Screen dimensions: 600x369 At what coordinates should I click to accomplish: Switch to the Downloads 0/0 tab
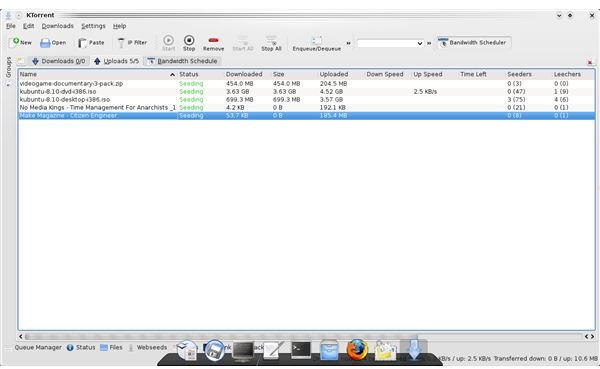tap(59, 61)
